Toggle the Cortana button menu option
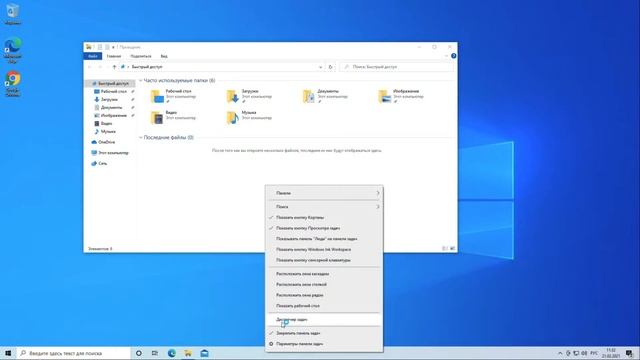The width and height of the screenshot is (640, 360). pos(324,218)
